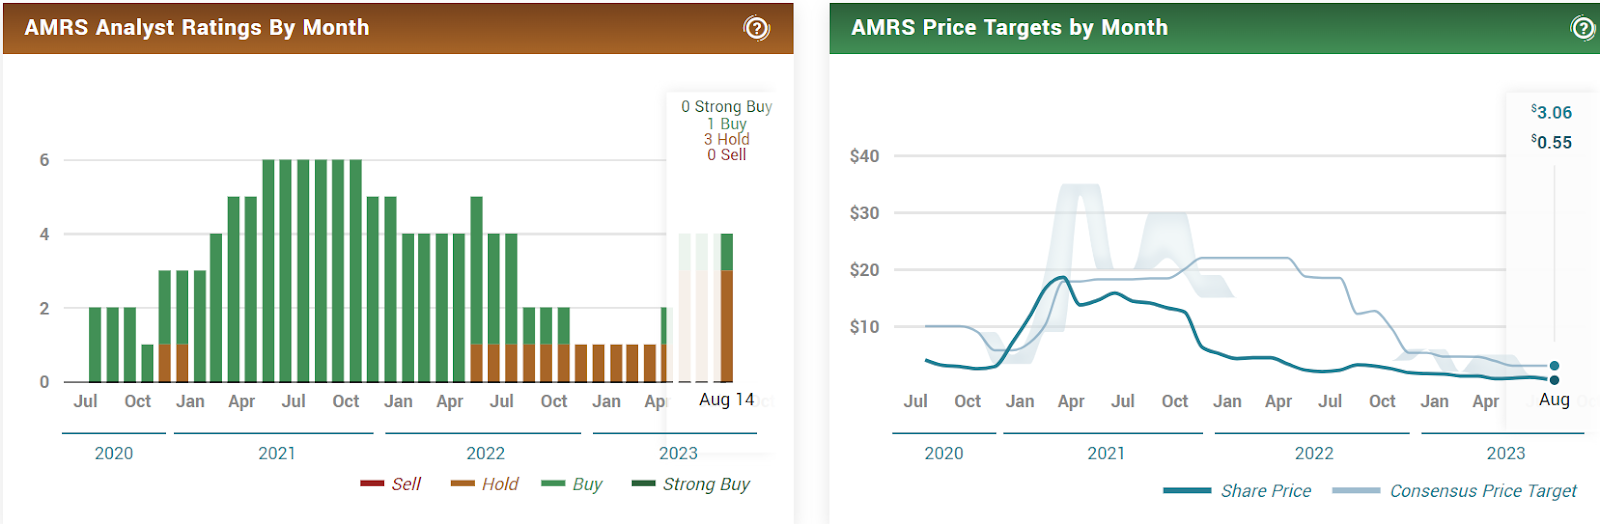Toggle the Share Price legend entry
Image resolution: width=1600 pixels, height=524 pixels.
(1237, 491)
